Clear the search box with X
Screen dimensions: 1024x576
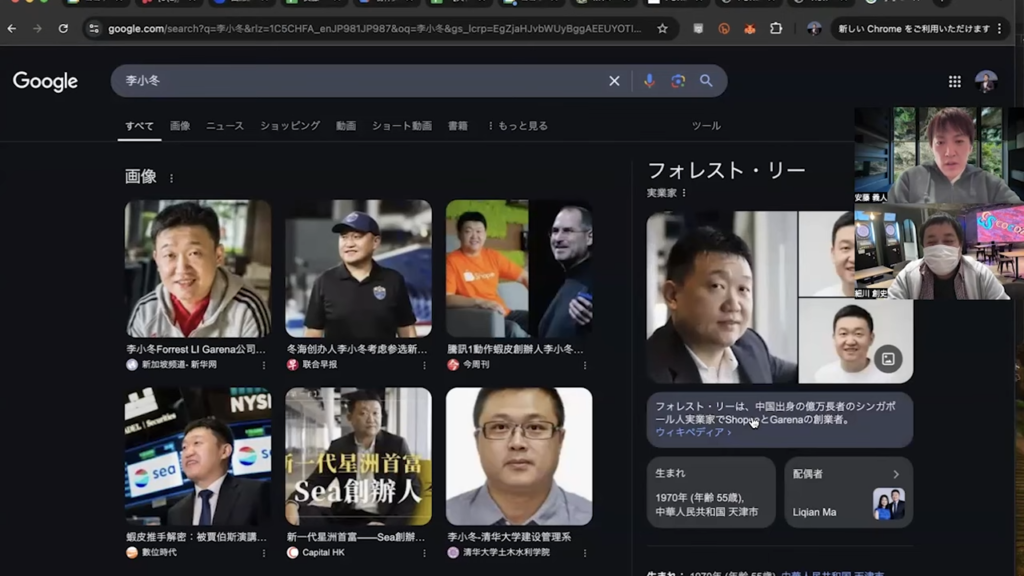(614, 81)
